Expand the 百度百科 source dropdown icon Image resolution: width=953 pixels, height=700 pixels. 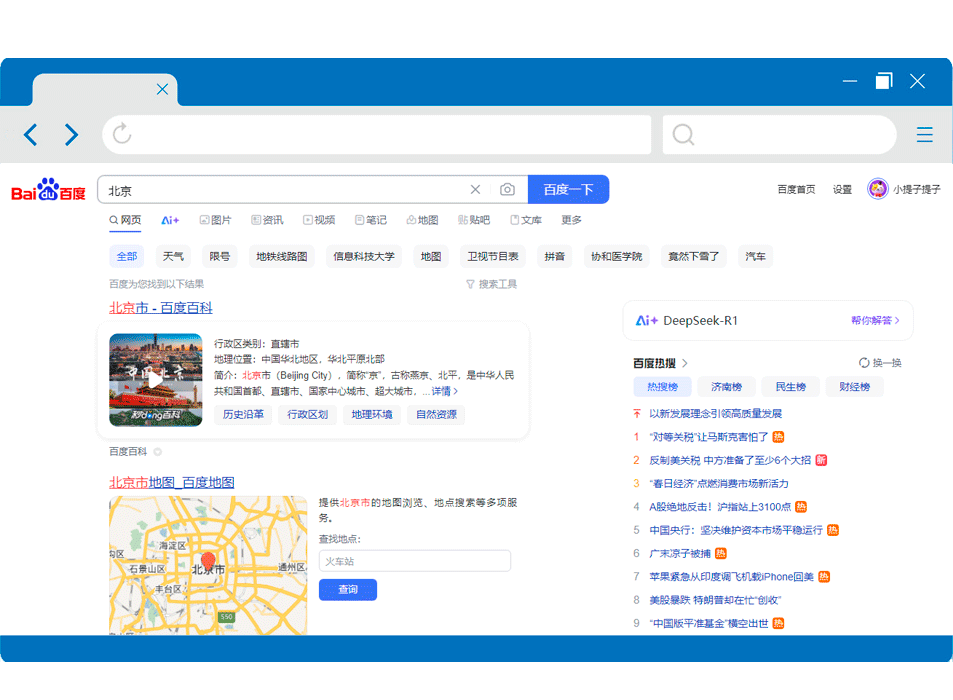158,452
